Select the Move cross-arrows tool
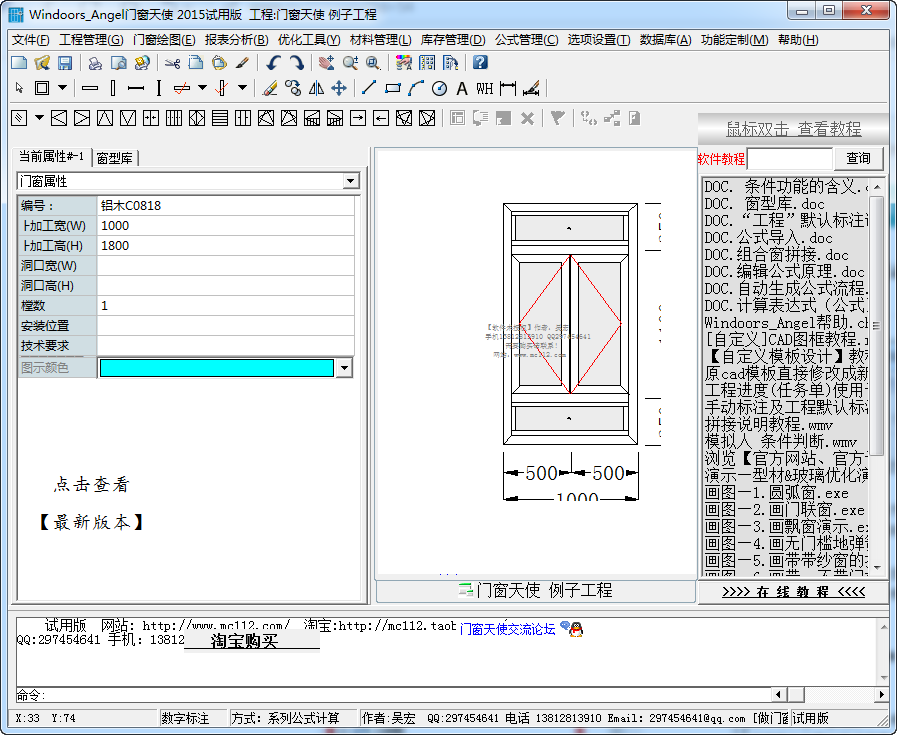This screenshot has width=897, height=735. click(339, 88)
